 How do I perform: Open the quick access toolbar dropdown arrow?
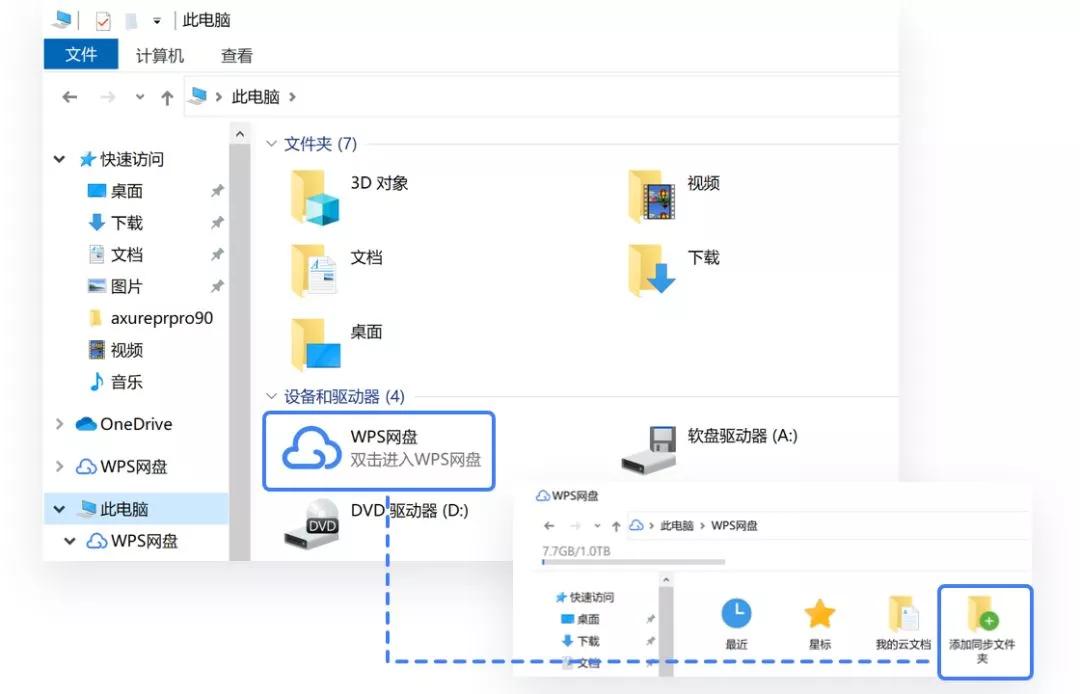(158, 19)
